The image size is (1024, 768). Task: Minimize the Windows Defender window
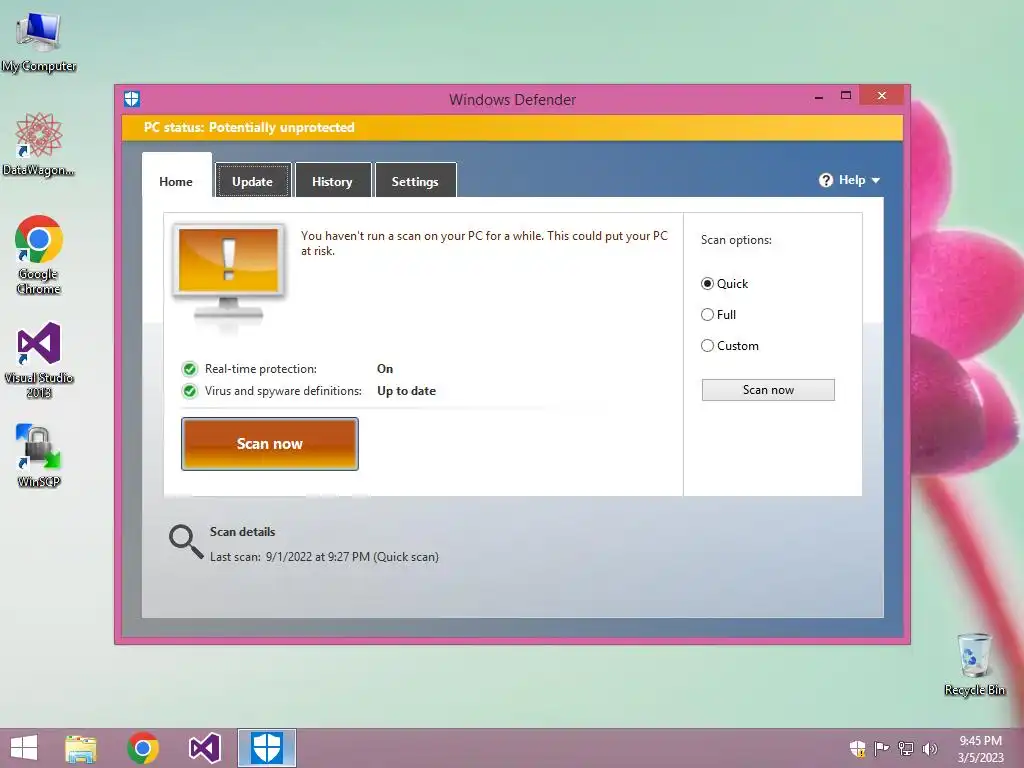pyautogui.click(x=819, y=97)
